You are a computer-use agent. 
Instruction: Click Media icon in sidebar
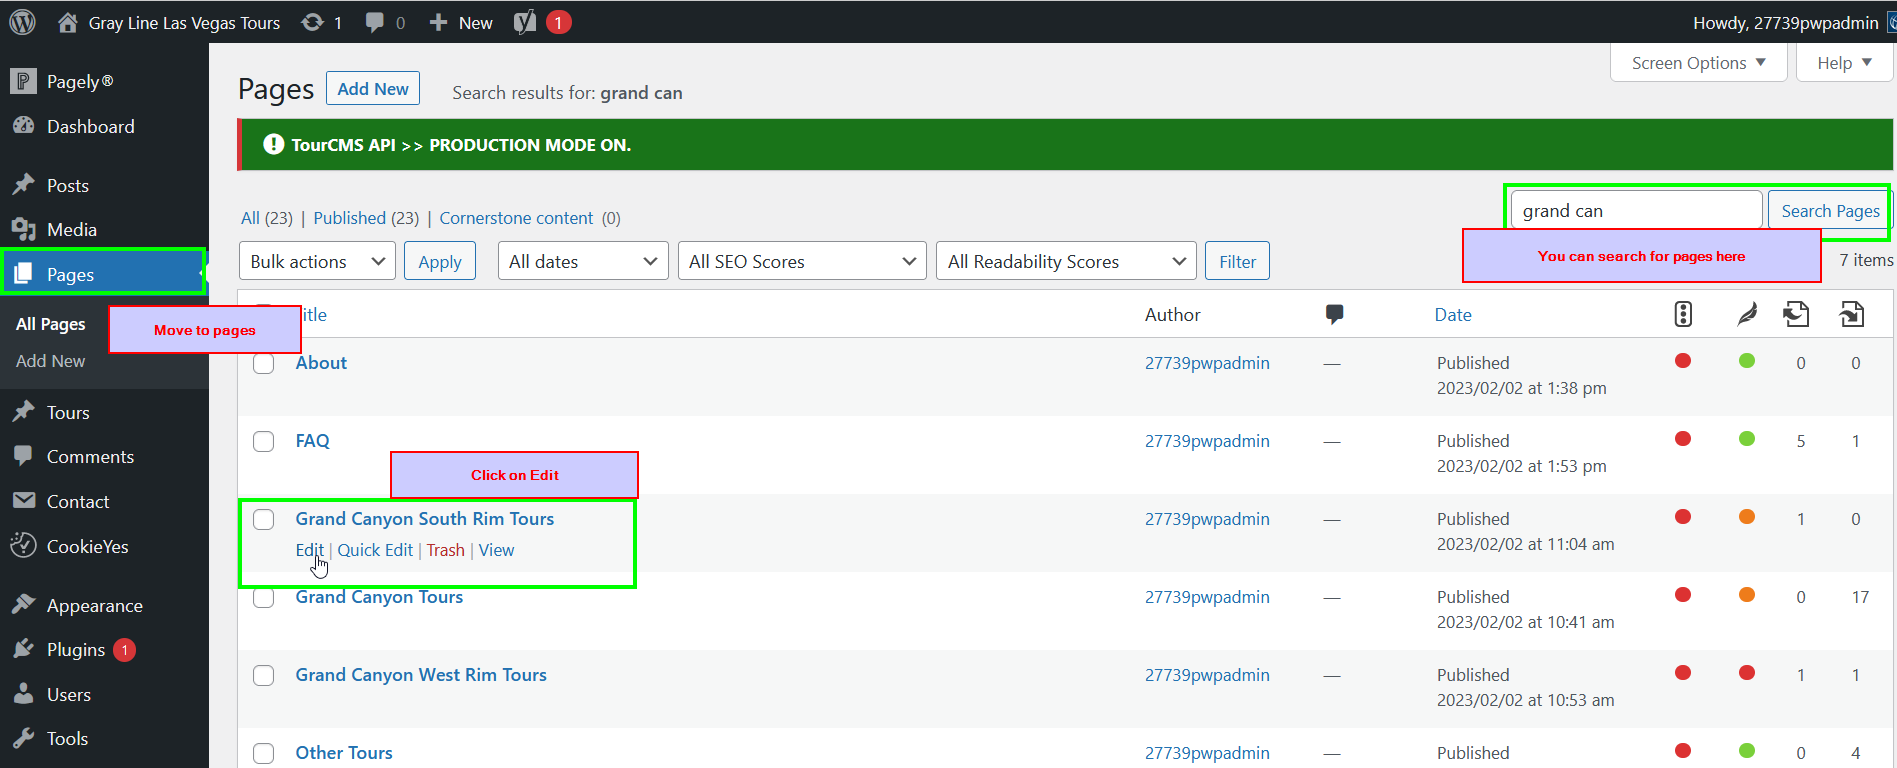[x=23, y=229]
